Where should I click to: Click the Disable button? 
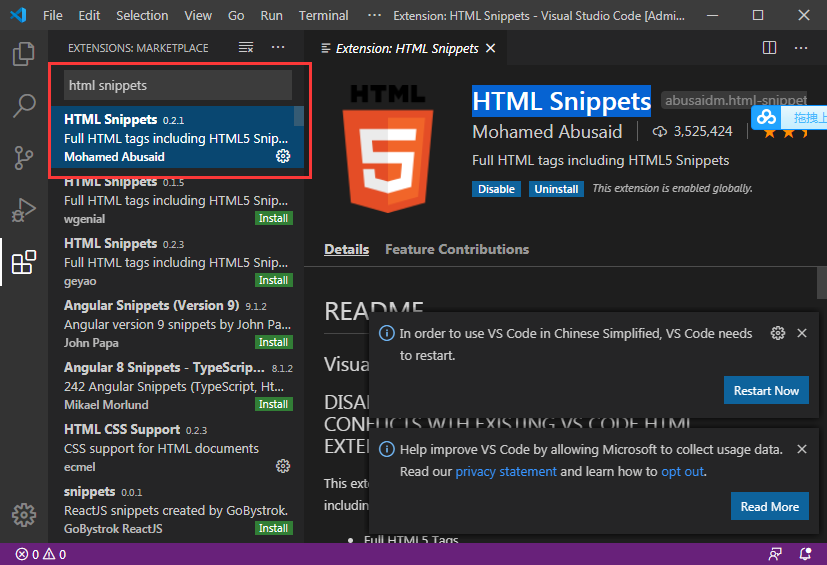[496, 189]
